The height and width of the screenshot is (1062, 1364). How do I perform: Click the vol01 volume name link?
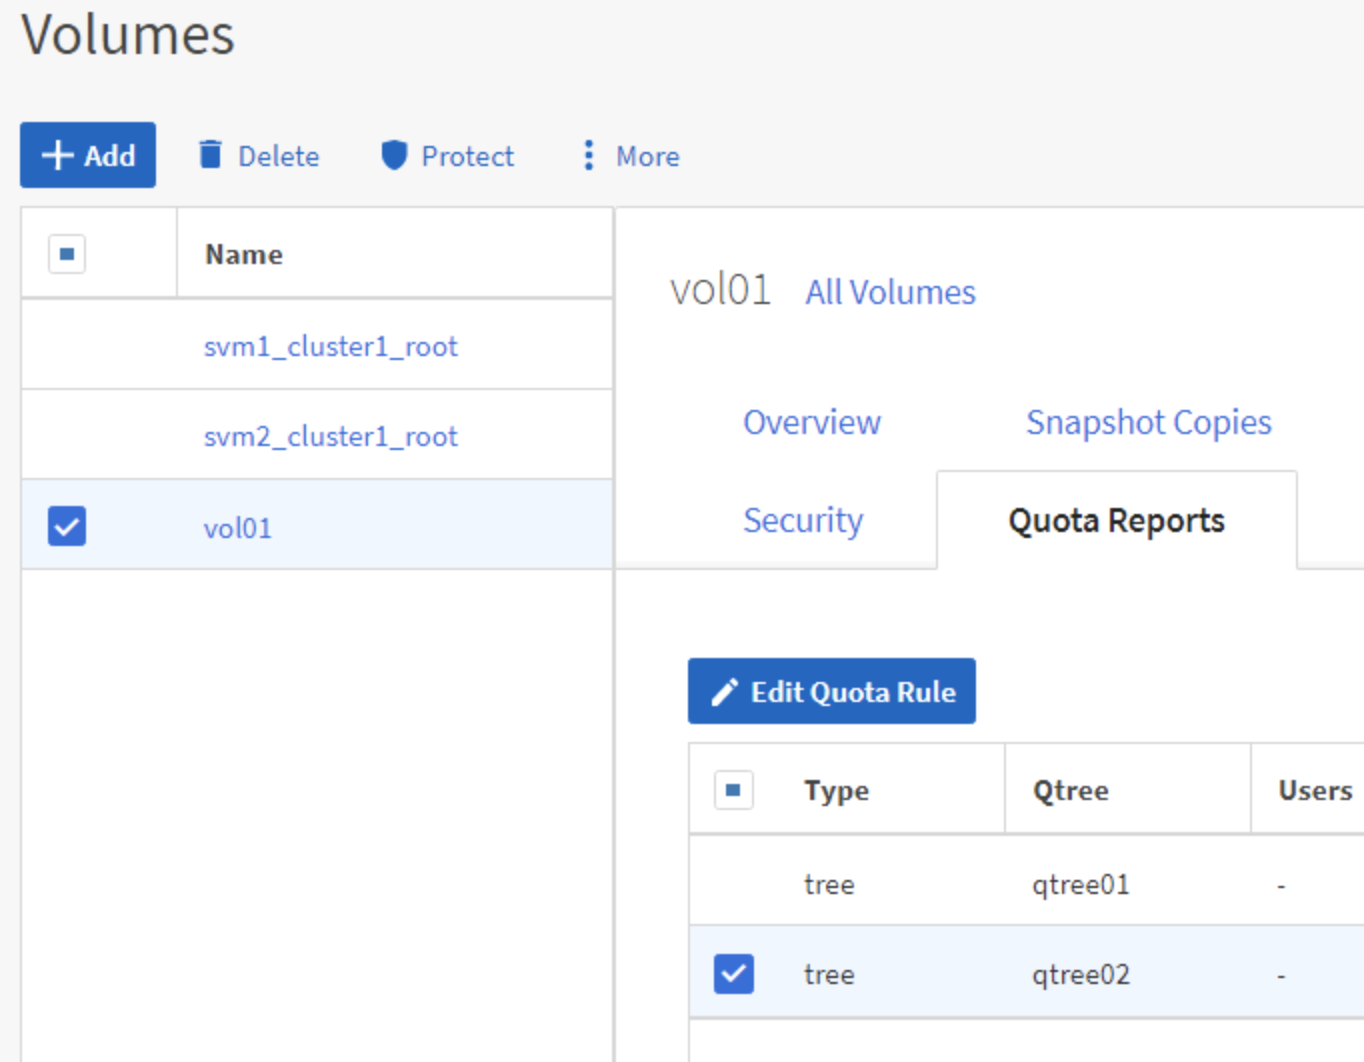click(237, 528)
